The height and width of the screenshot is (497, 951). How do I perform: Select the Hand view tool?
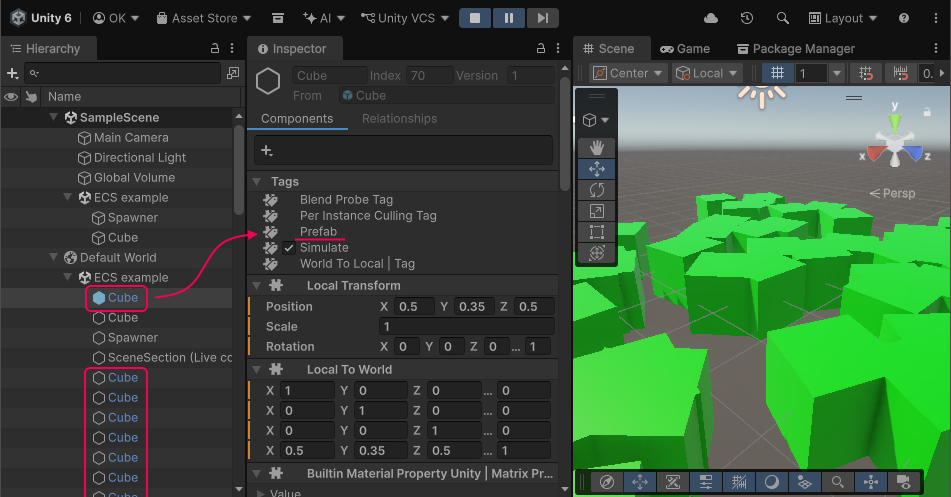point(597,147)
